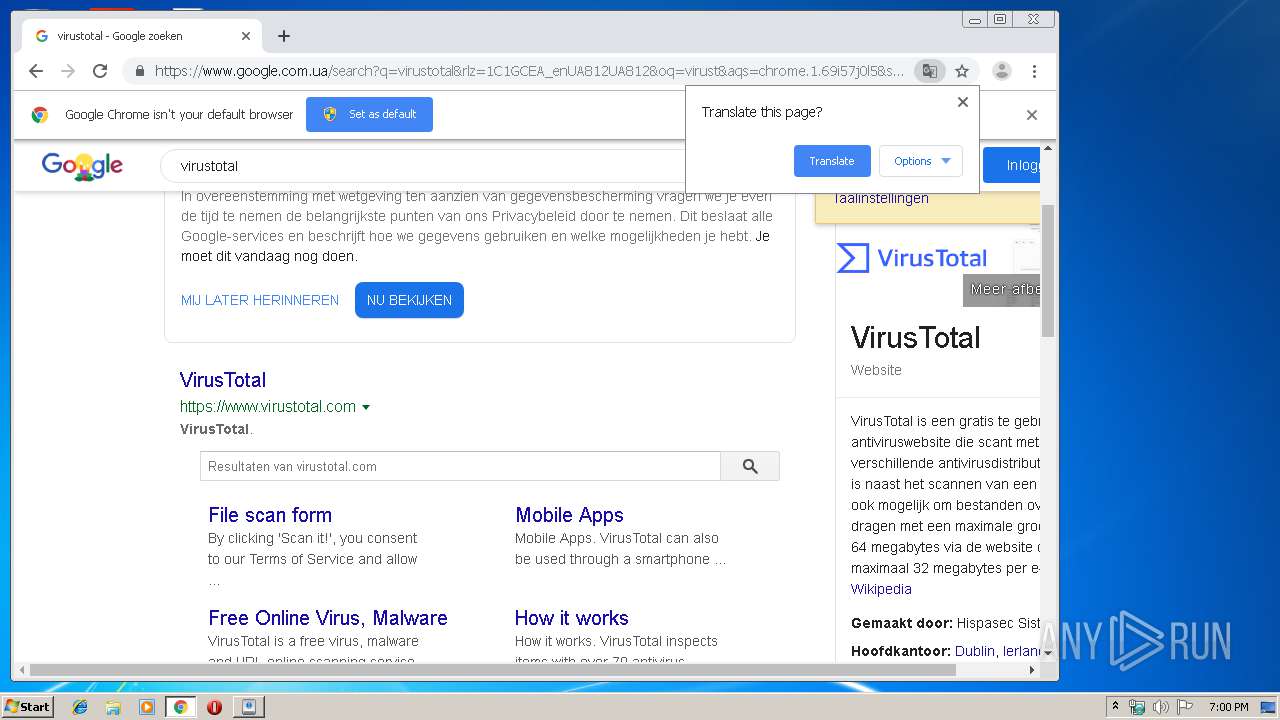Image resolution: width=1280 pixels, height=720 pixels.
Task: Click the horizontal scrollbar at page bottom
Action: pyautogui.click(x=492, y=670)
